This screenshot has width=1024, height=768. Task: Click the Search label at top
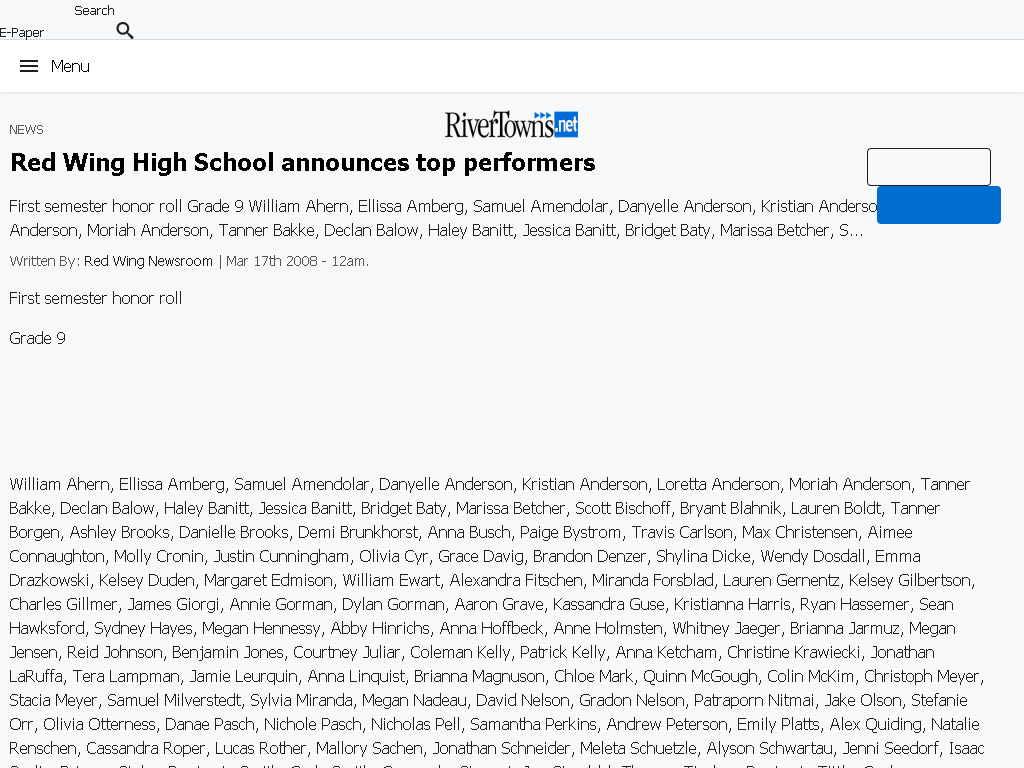point(94,10)
